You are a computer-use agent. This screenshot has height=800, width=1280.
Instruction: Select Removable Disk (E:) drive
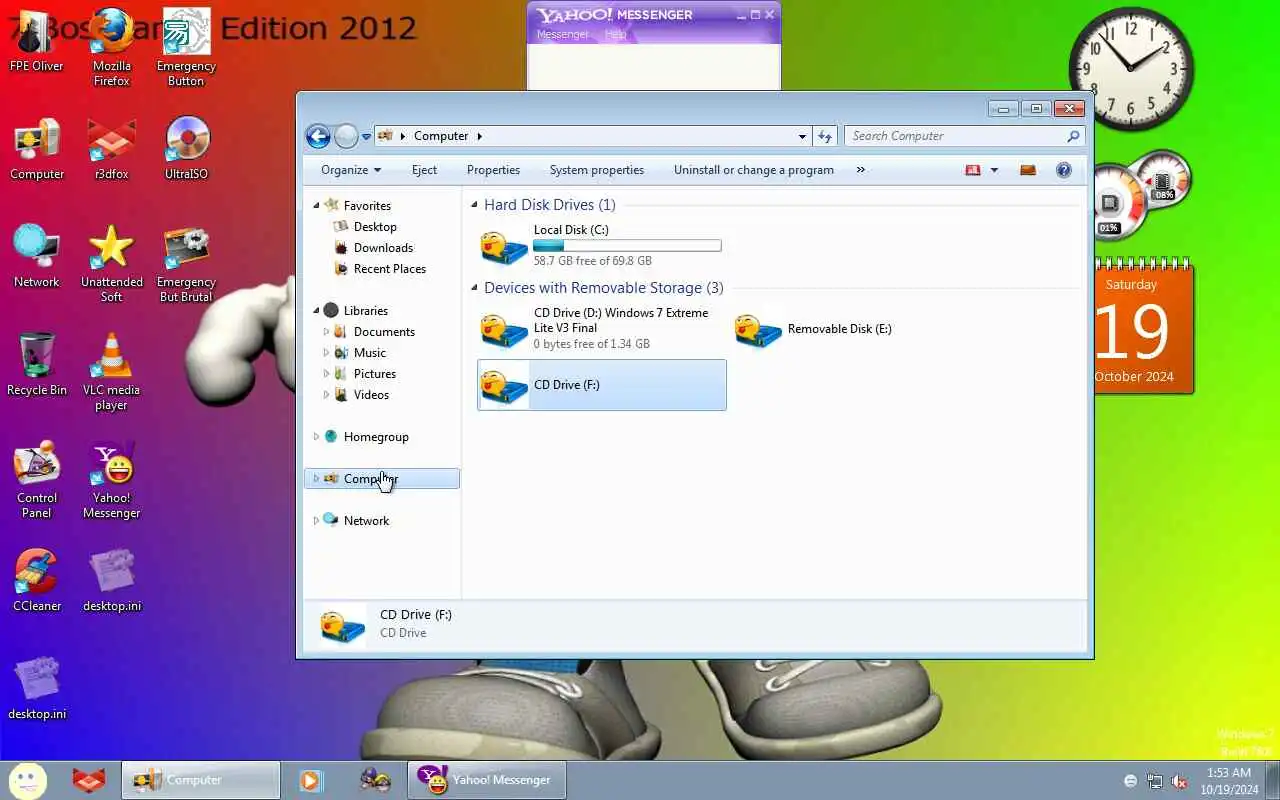point(856,329)
